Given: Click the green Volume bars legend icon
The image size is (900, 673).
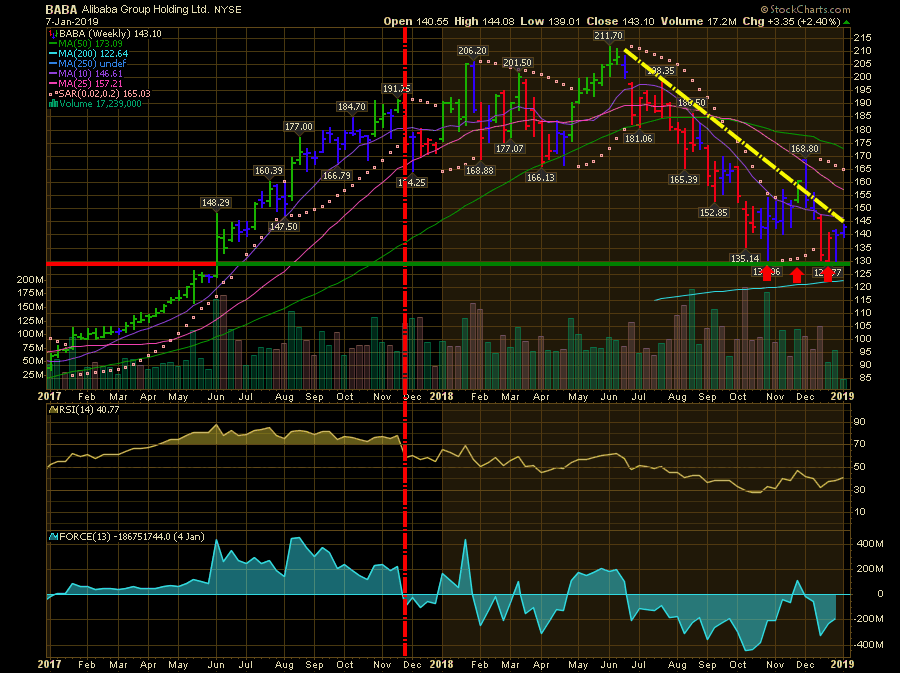Looking at the screenshot, I should [x=51, y=103].
